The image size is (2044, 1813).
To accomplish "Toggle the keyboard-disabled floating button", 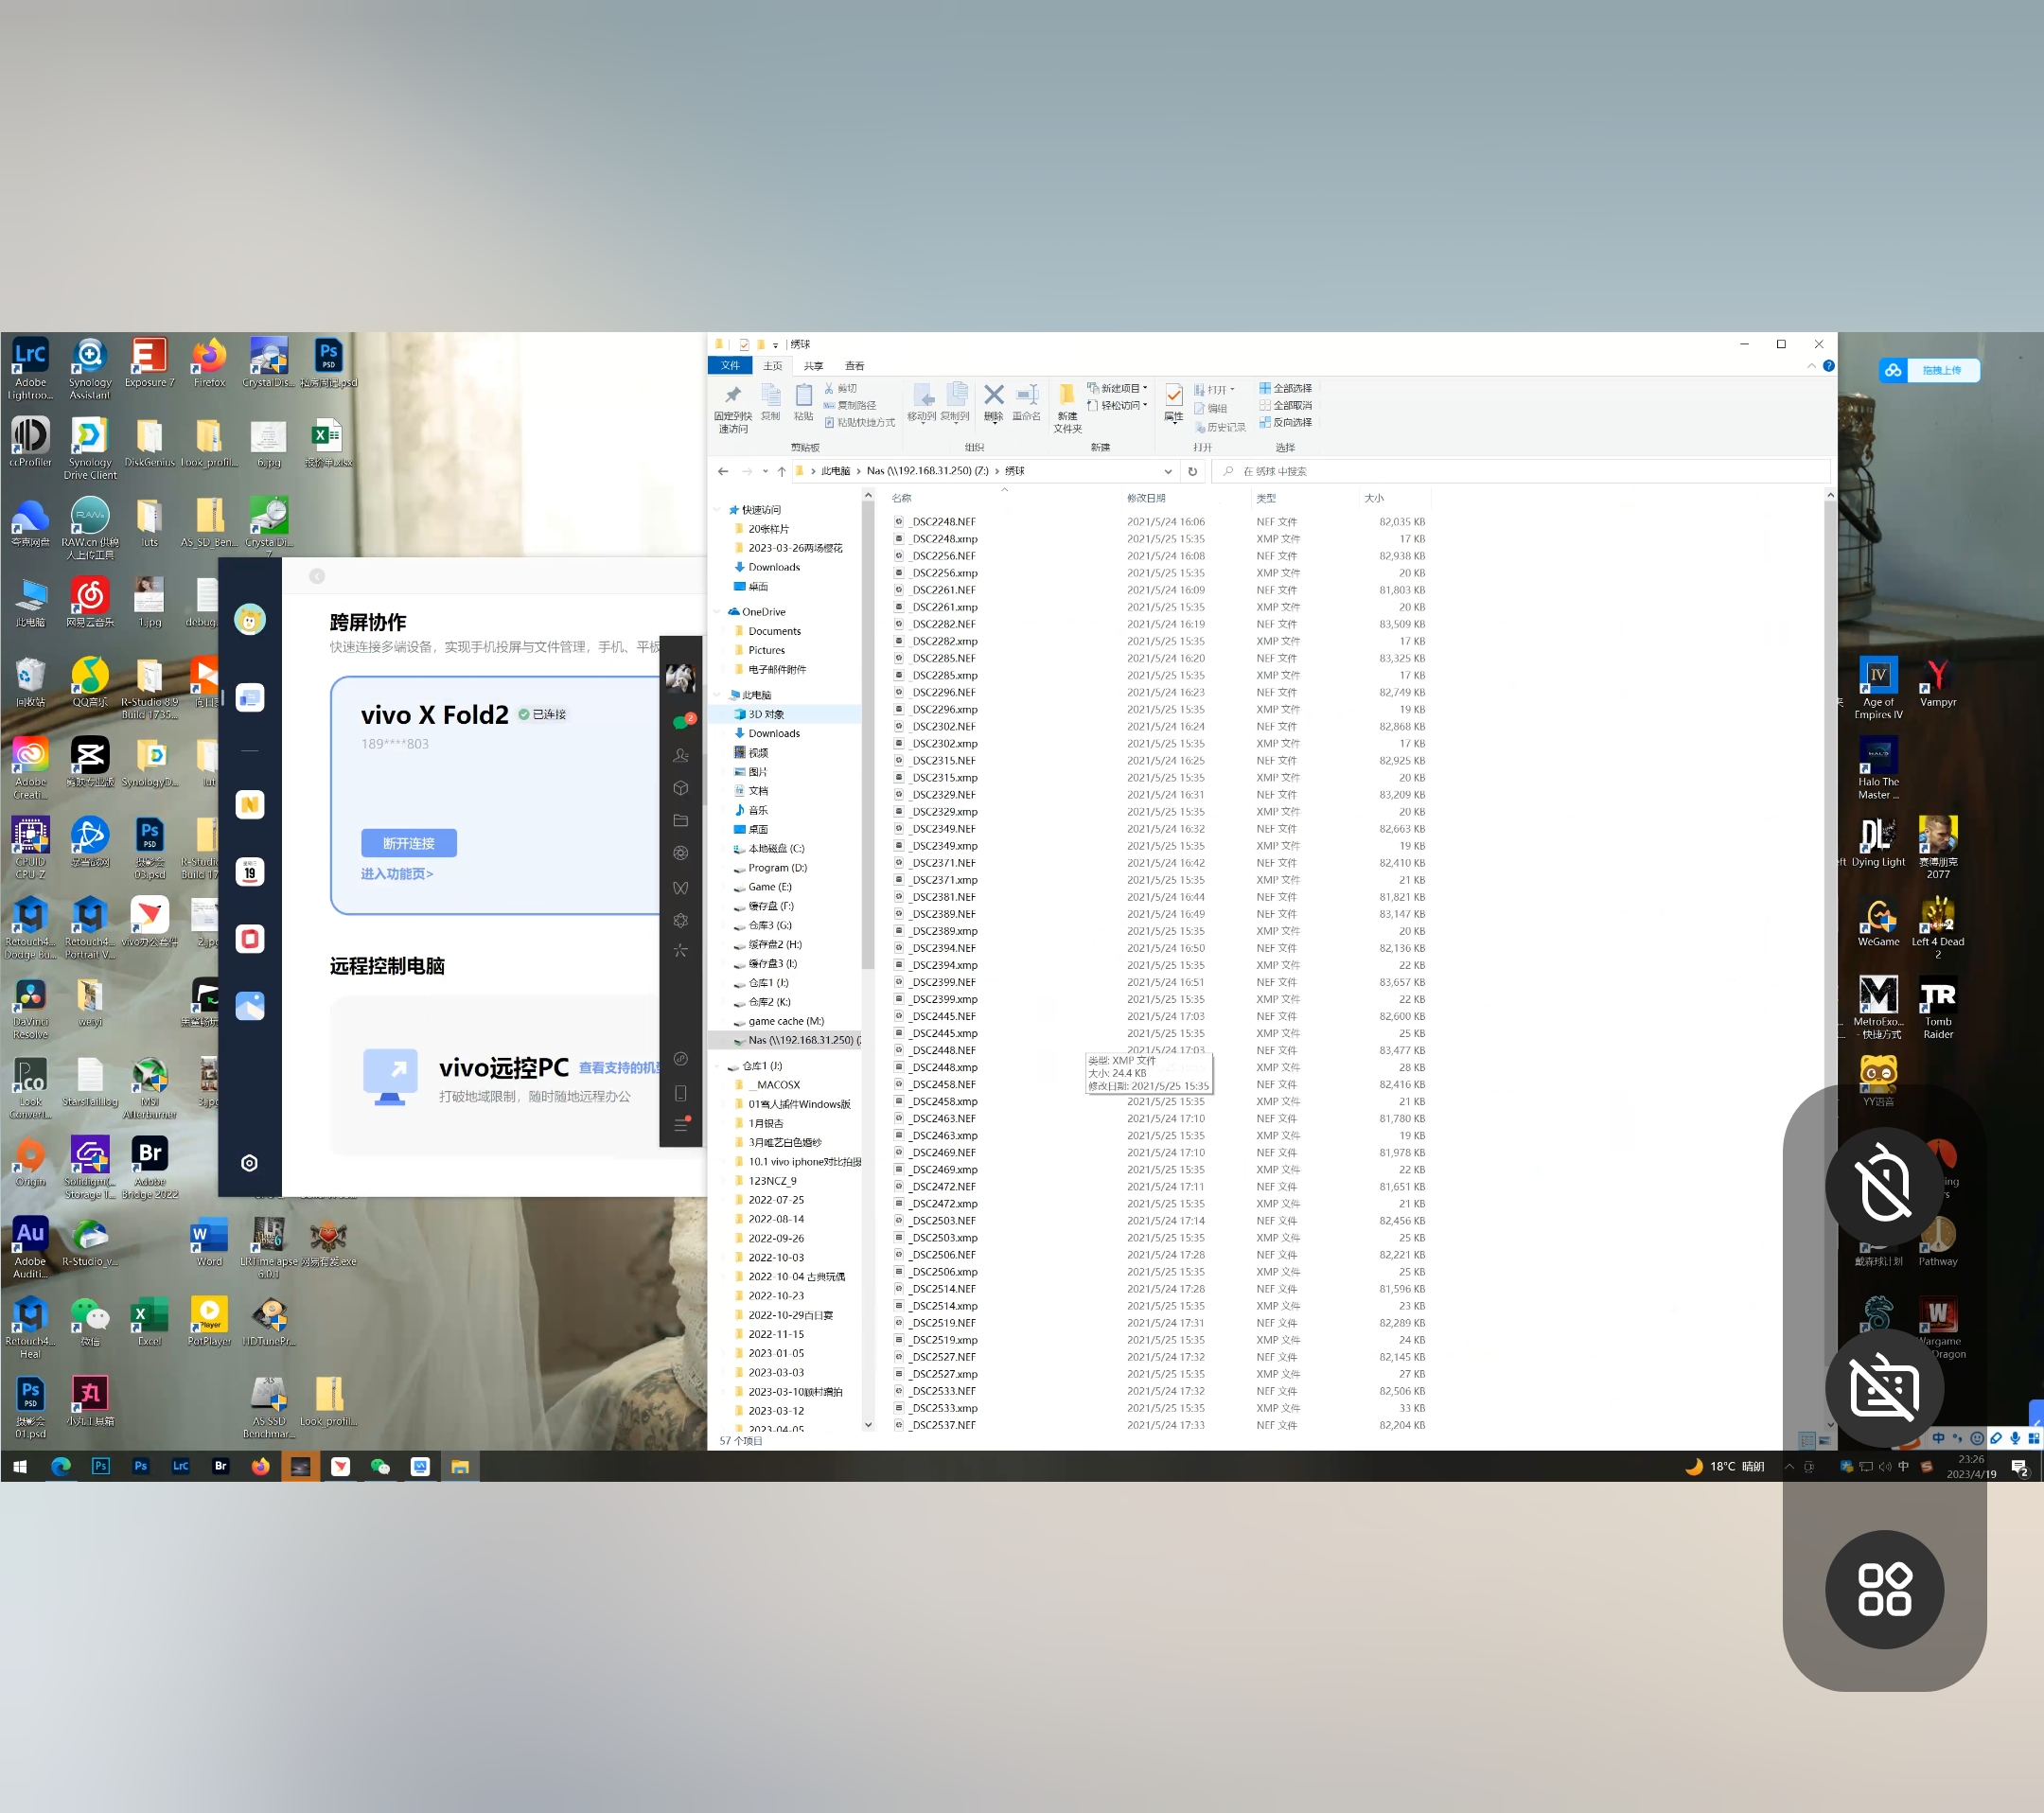I will tap(1884, 1387).
